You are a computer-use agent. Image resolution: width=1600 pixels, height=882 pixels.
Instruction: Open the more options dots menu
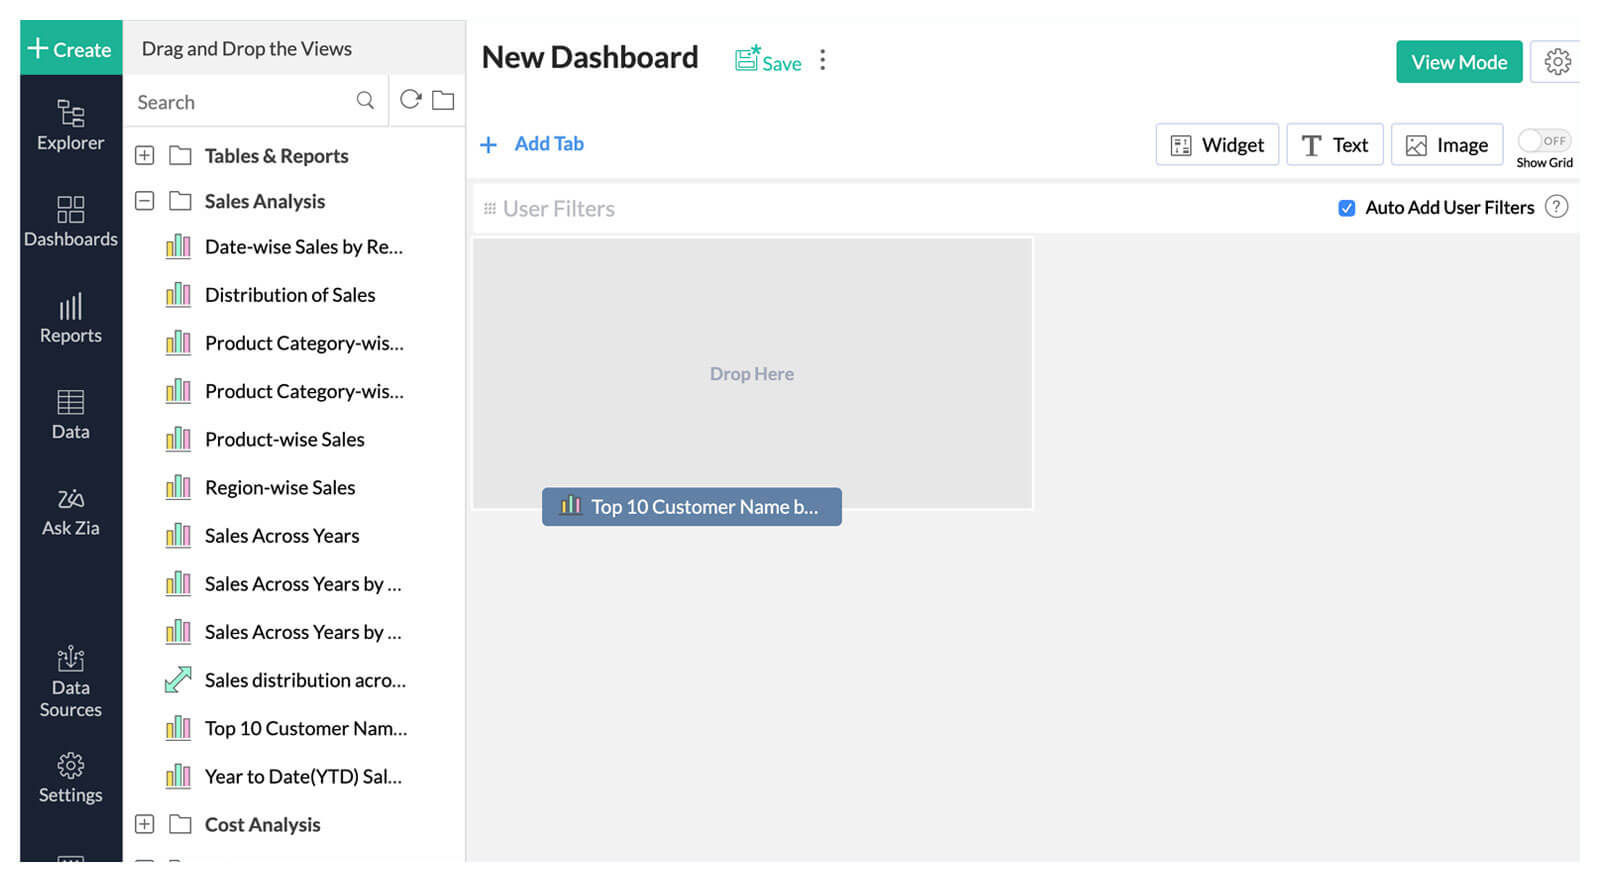point(823,60)
